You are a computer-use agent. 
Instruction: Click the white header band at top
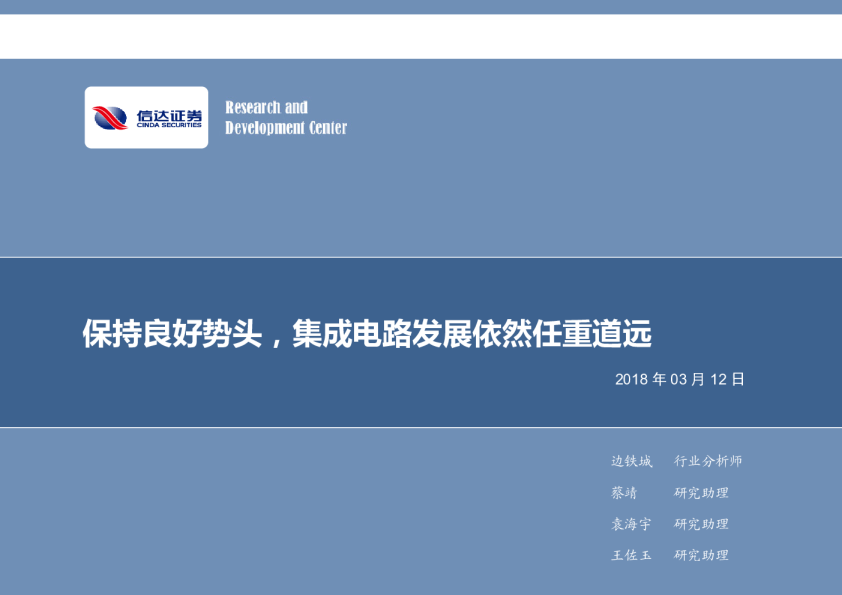tap(421, 37)
